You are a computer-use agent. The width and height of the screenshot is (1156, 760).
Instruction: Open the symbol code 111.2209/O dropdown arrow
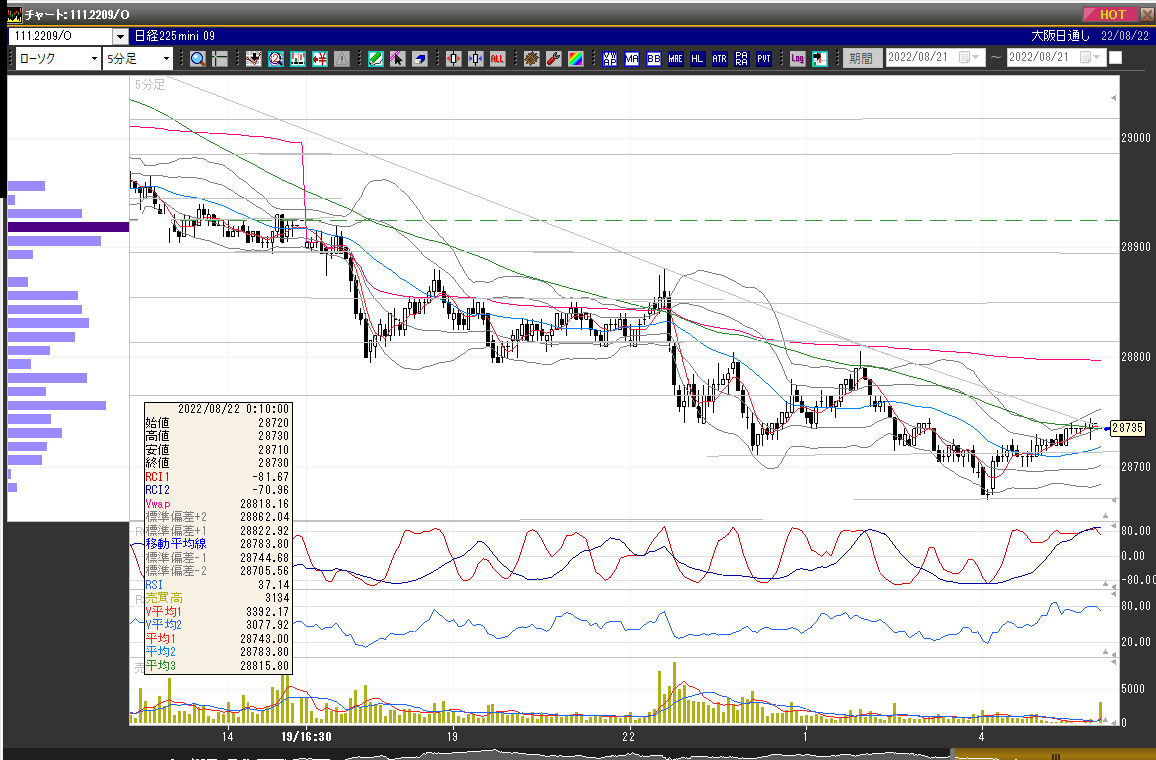[x=121, y=35]
